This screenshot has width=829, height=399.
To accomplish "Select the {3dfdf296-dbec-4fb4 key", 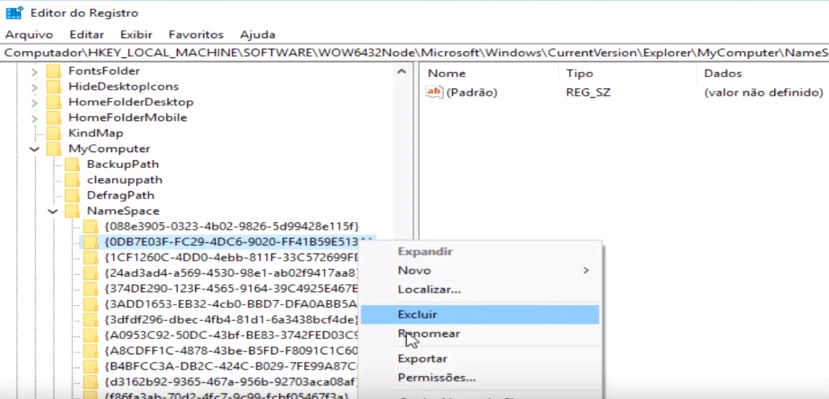I will pos(231,320).
